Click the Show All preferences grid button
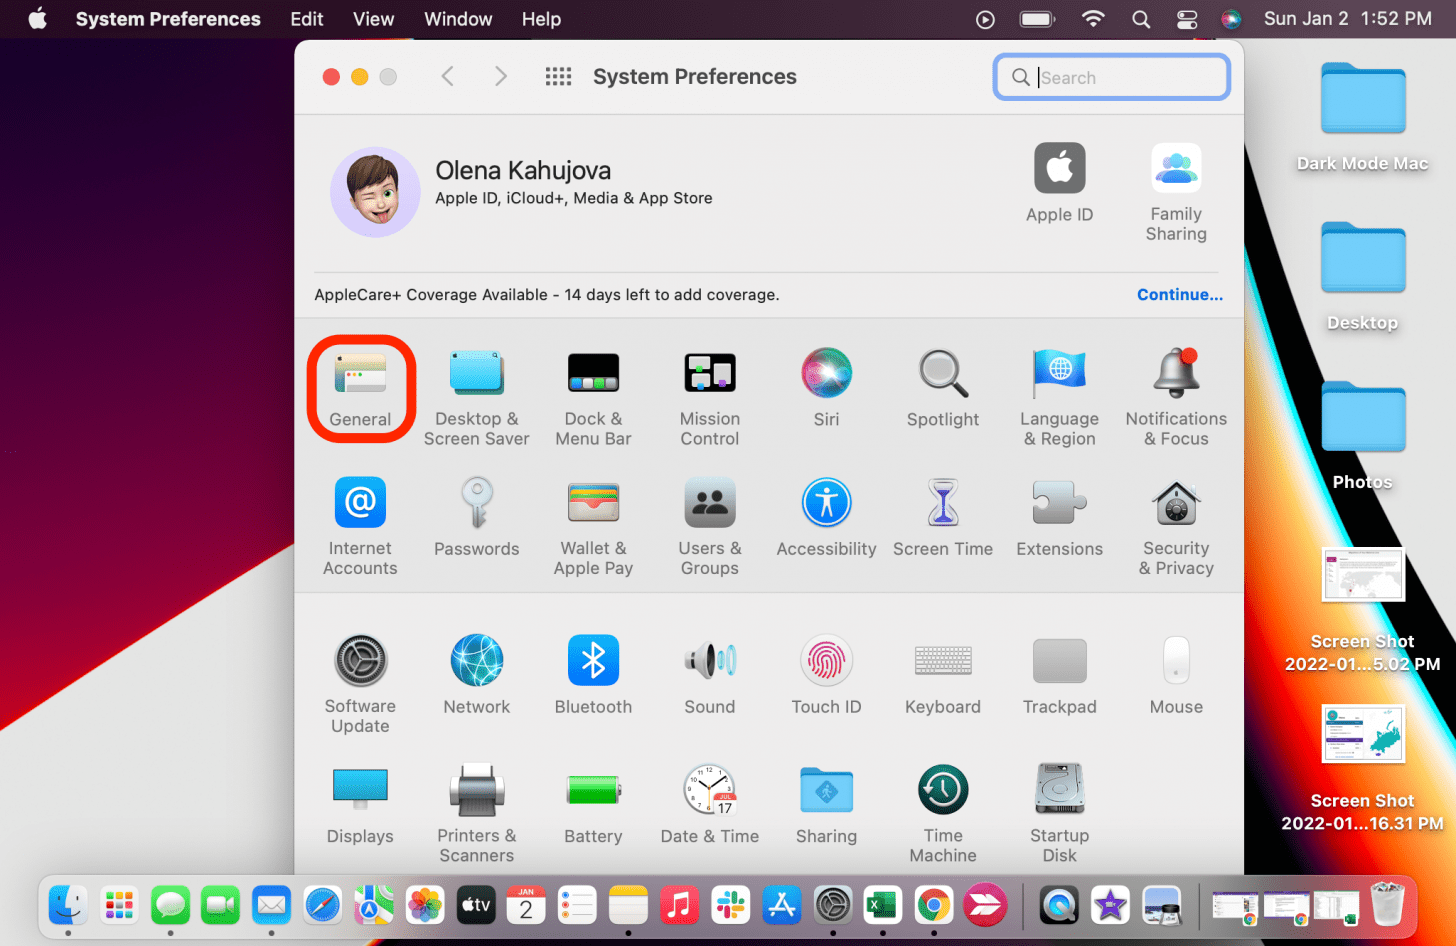 click(558, 76)
